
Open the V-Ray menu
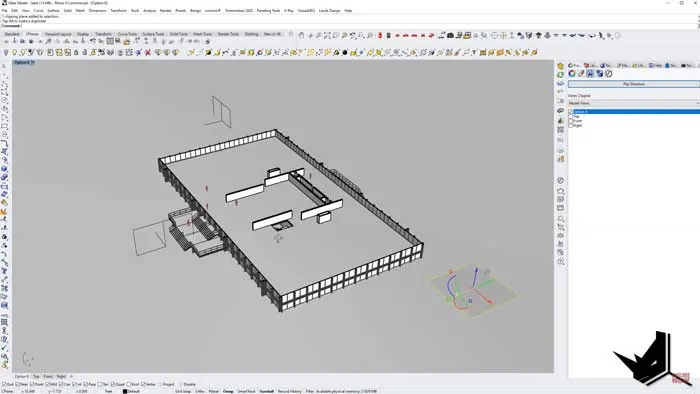click(289, 10)
